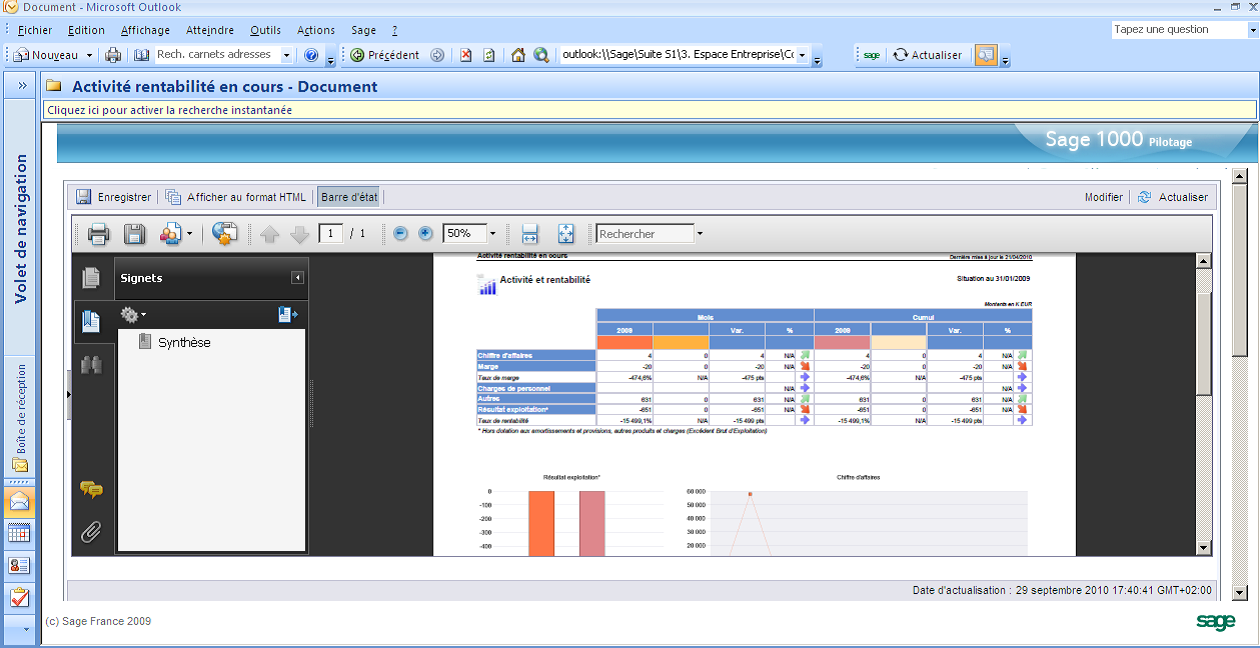Expand the address bar dropdown arrow
1260x648 pixels.
(x=804, y=55)
